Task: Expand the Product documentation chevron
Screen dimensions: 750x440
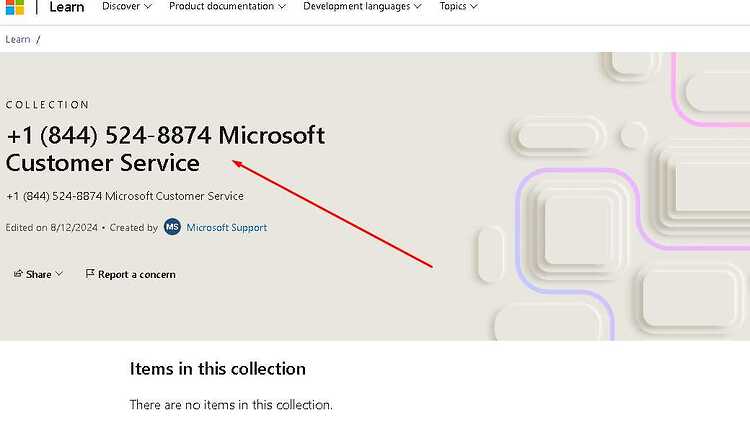Action: [282, 7]
